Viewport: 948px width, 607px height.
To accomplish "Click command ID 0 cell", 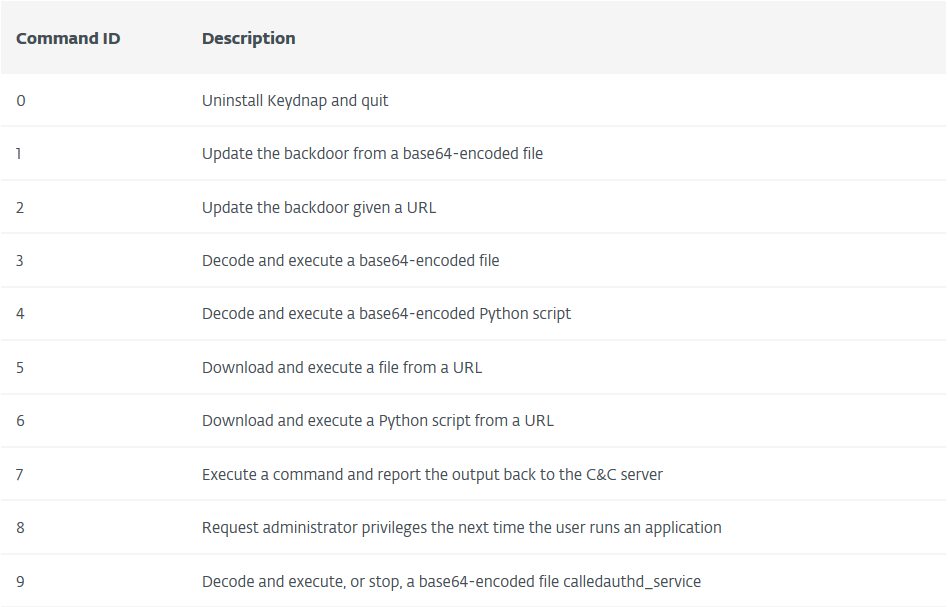I will (x=21, y=101).
